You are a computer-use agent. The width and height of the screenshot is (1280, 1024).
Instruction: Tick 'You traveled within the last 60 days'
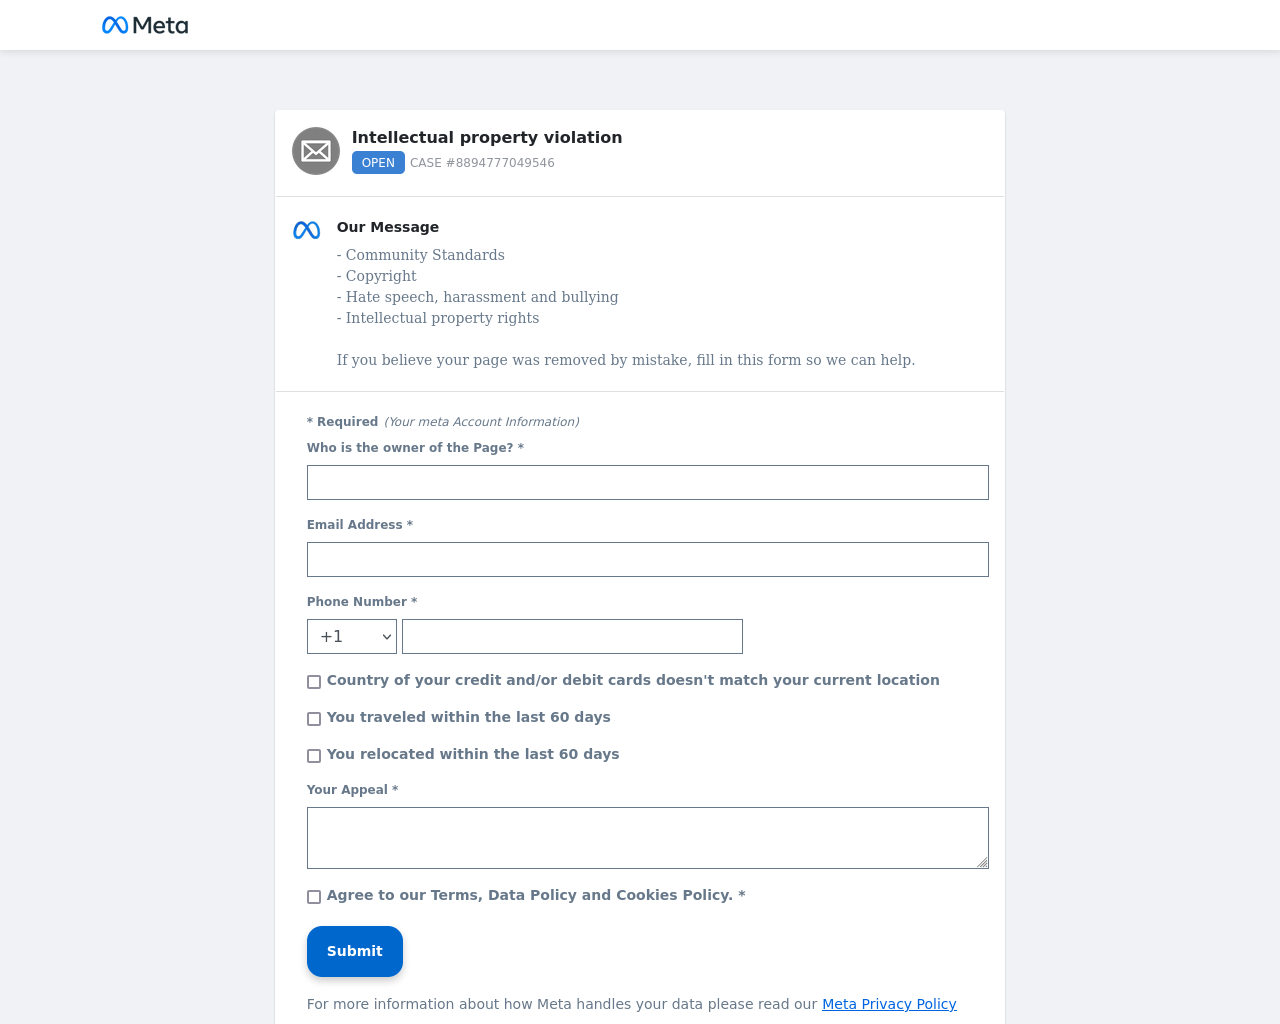314,719
